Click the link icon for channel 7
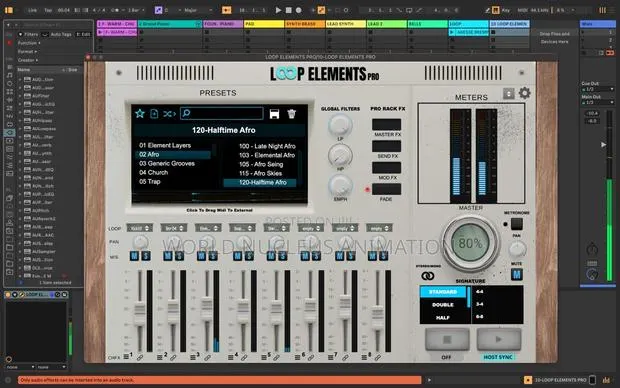 pyautogui.click(x=345, y=358)
